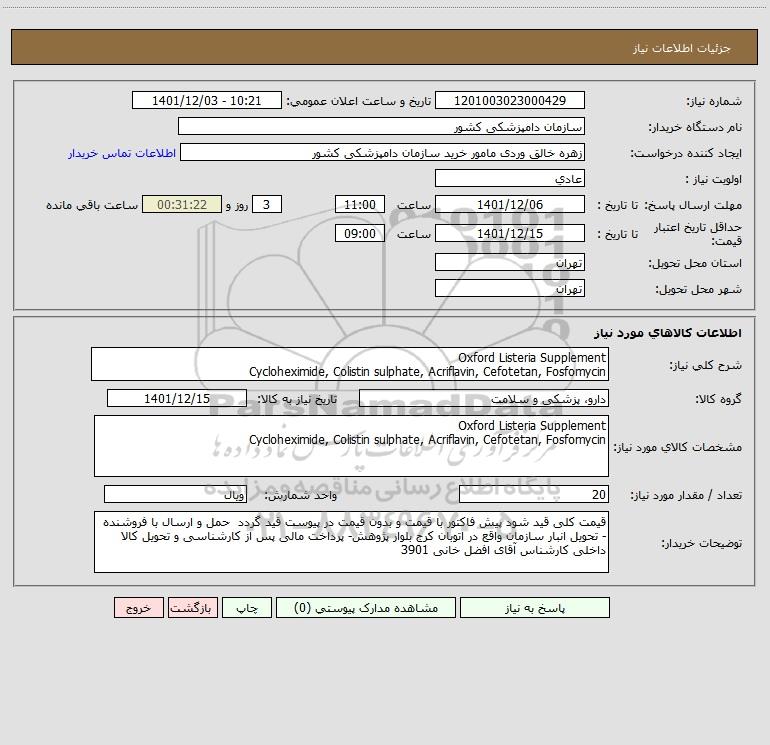The height and width of the screenshot is (745, 770).
Task: Click the priority field 'عادی'
Action: tap(510, 179)
